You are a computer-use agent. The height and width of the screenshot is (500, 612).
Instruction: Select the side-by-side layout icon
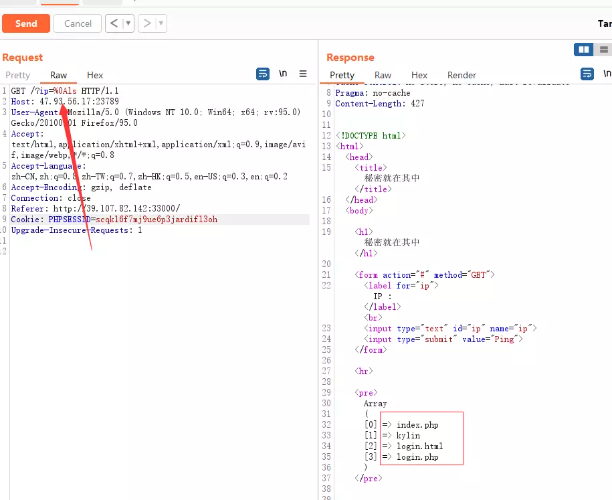point(583,49)
